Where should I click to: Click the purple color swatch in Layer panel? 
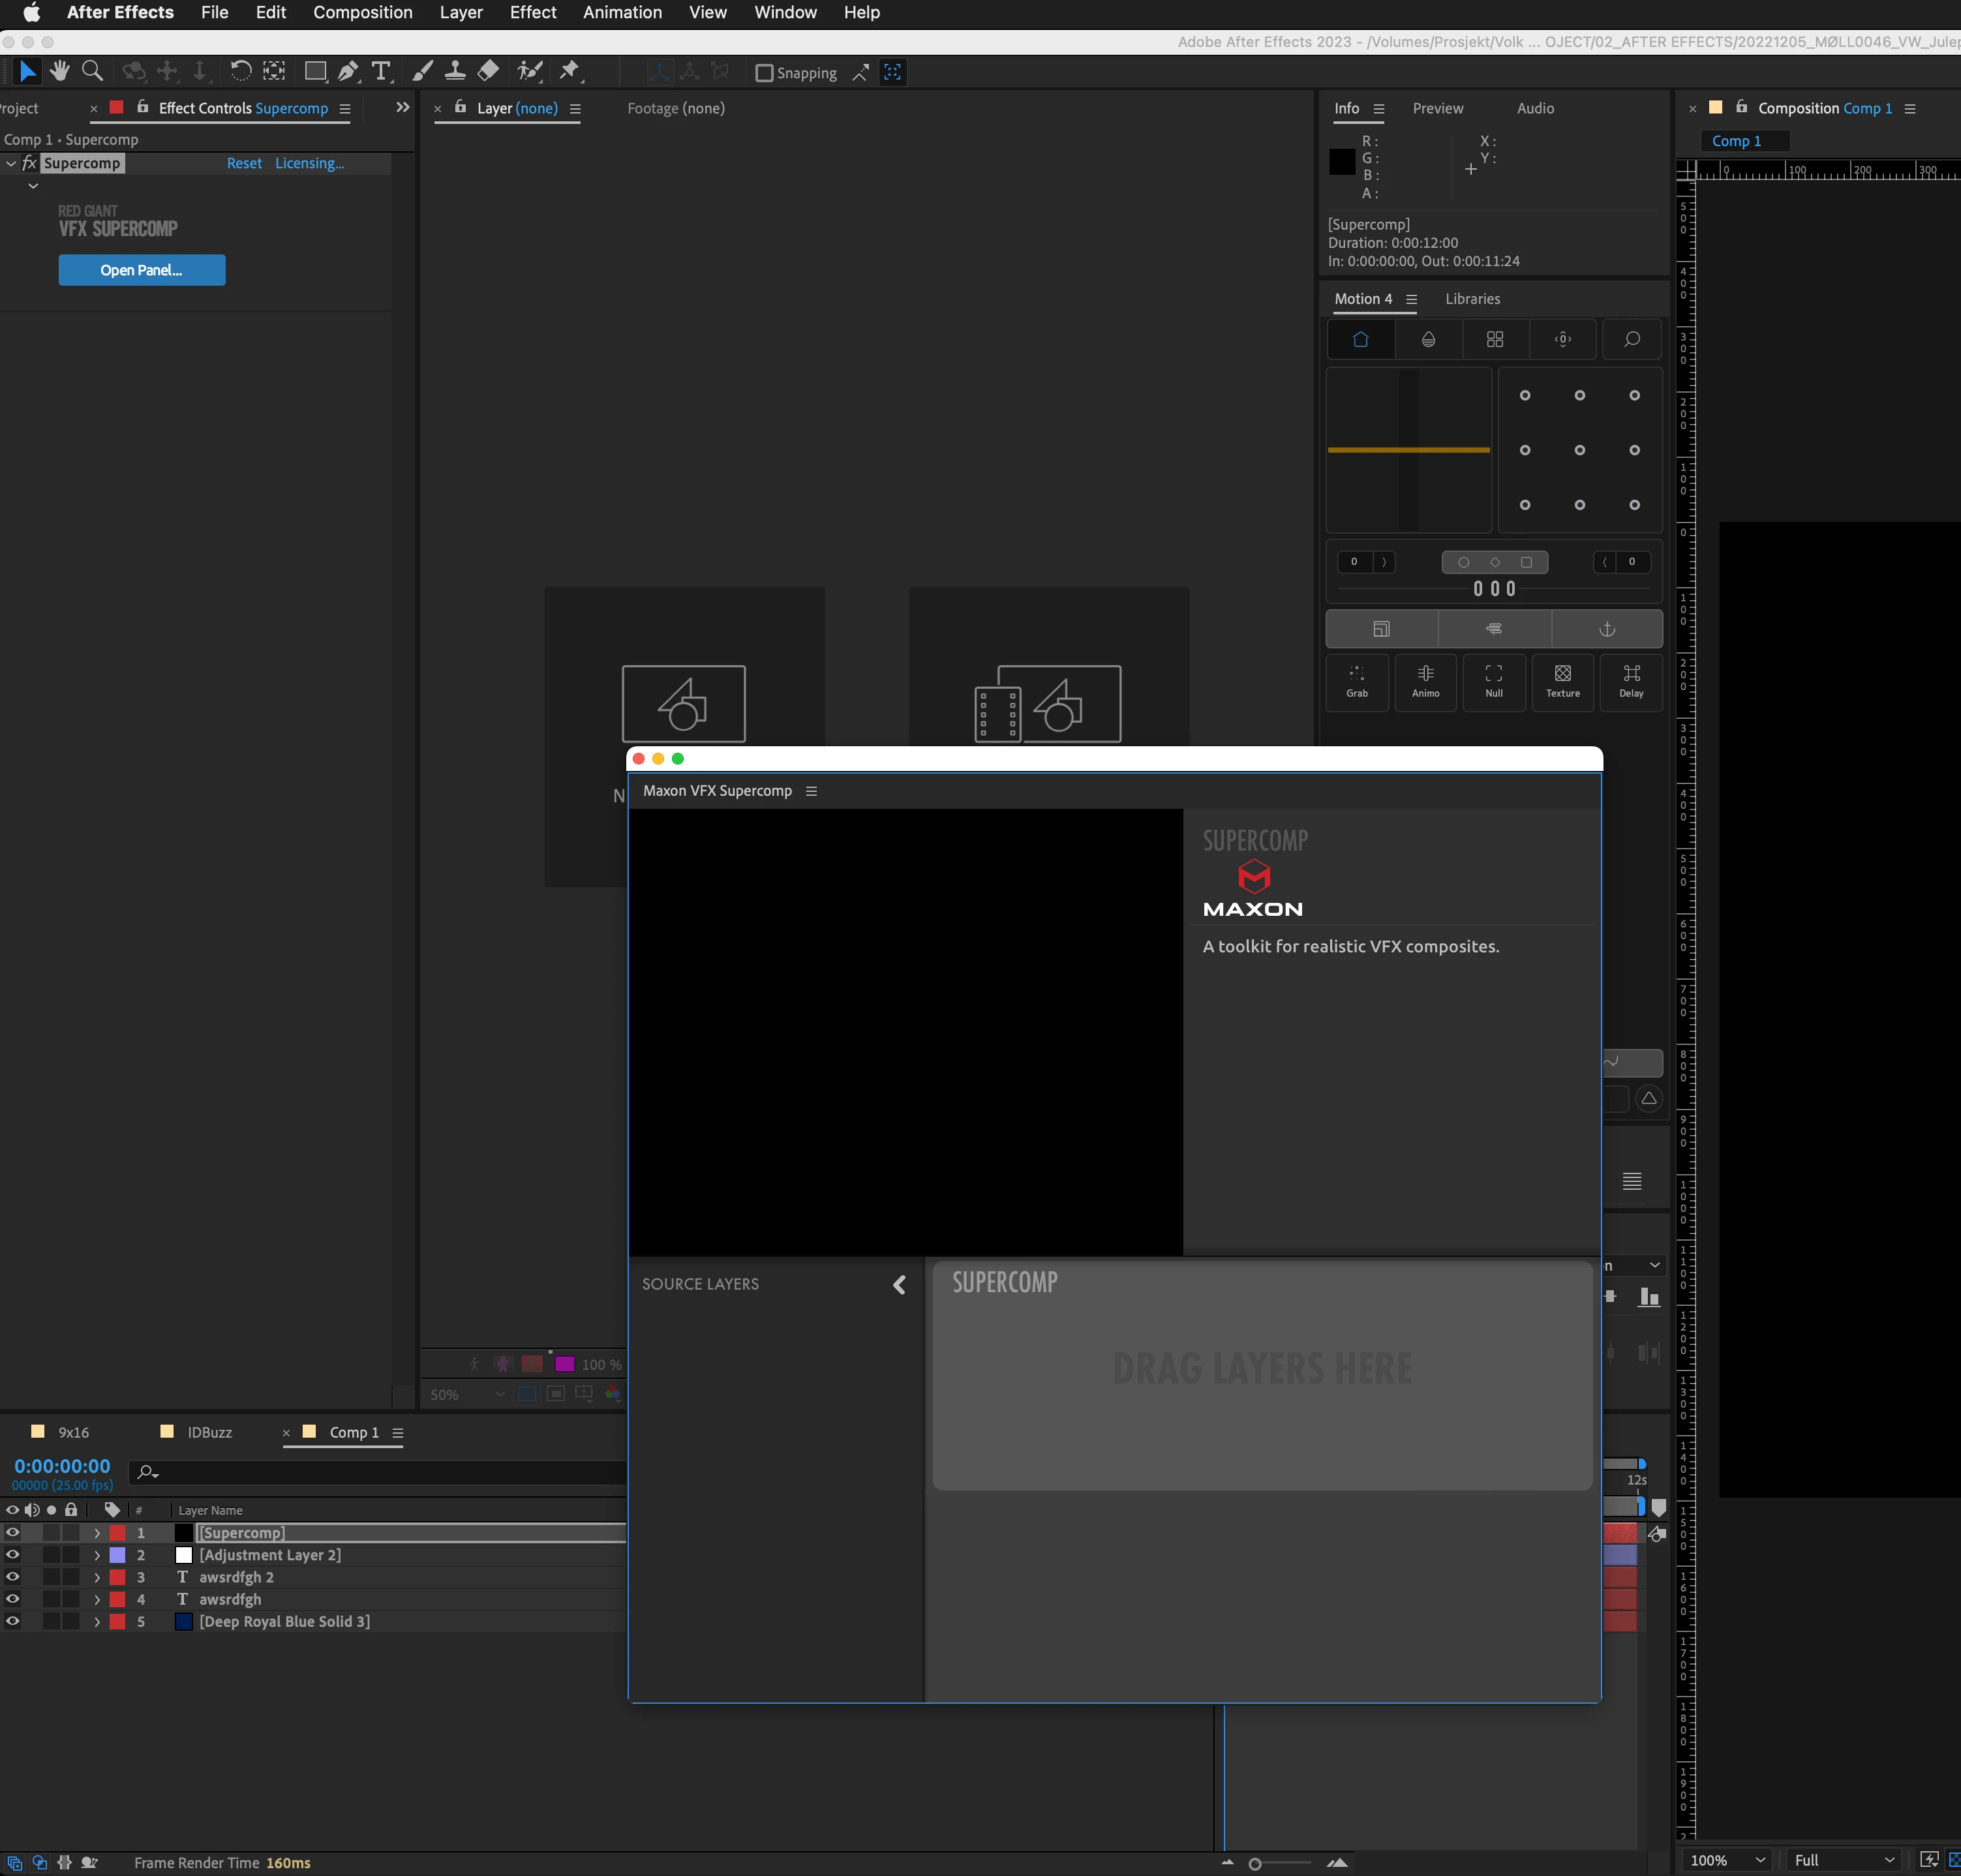point(564,1364)
